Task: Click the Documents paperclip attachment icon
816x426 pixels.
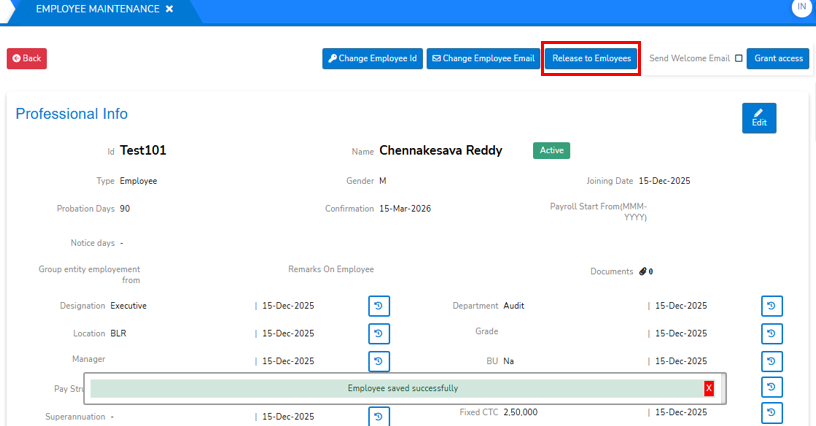Action: (643, 271)
